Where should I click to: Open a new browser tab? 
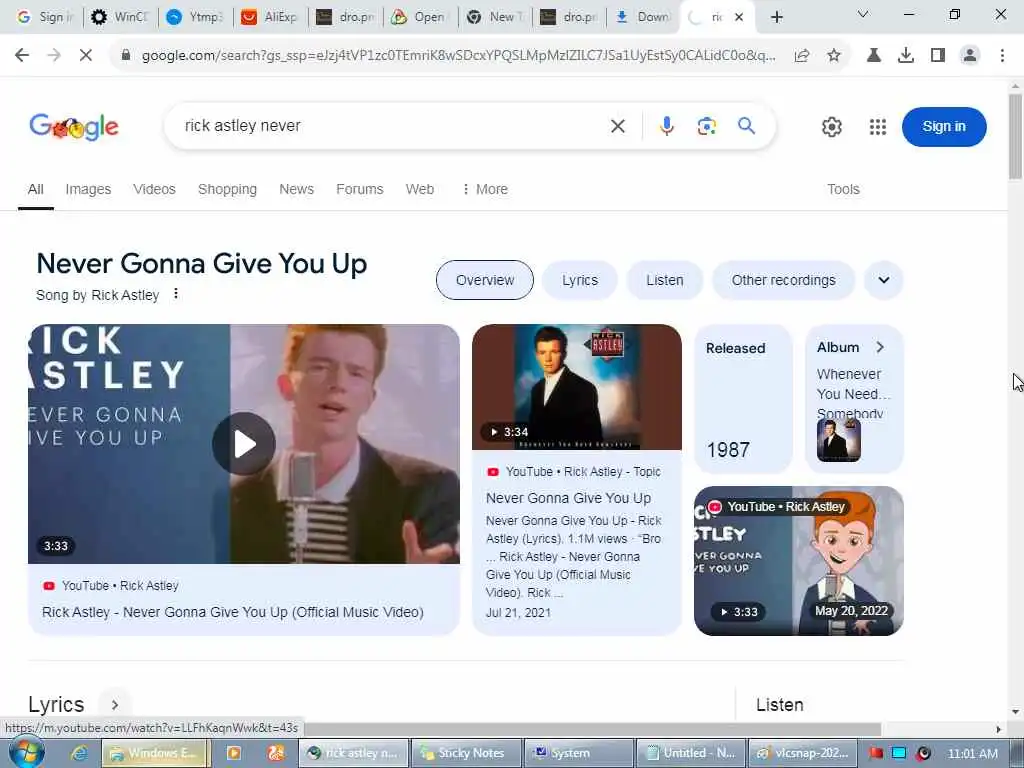(x=776, y=17)
